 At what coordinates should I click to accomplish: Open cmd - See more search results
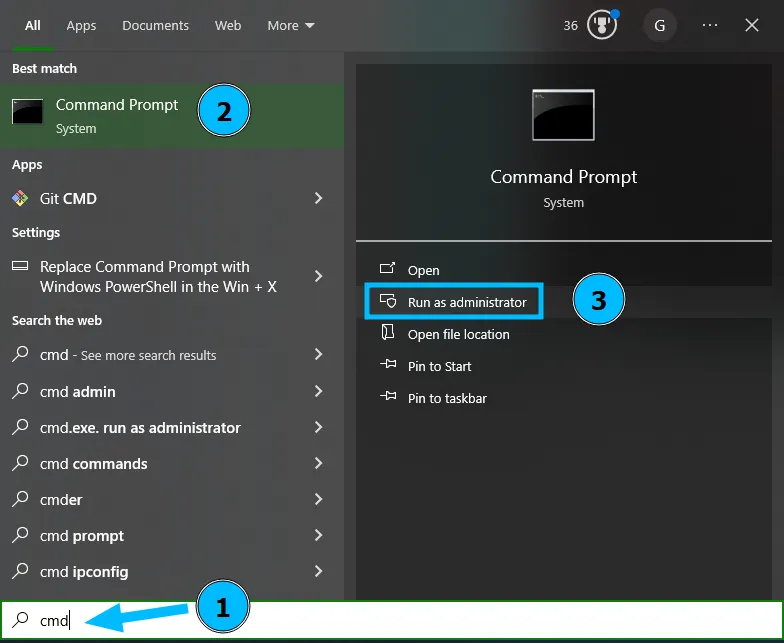172,354
